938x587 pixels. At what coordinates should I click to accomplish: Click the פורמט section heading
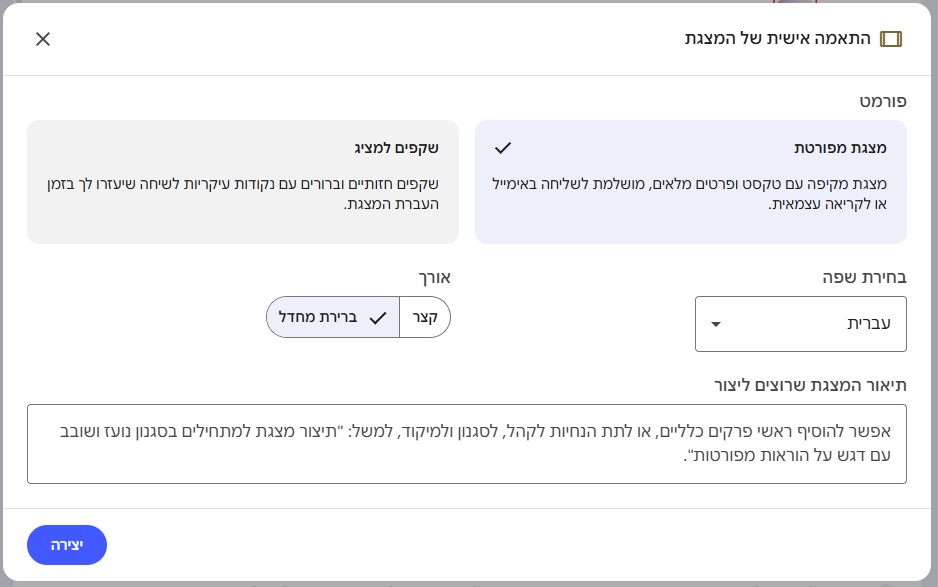click(883, 101)
